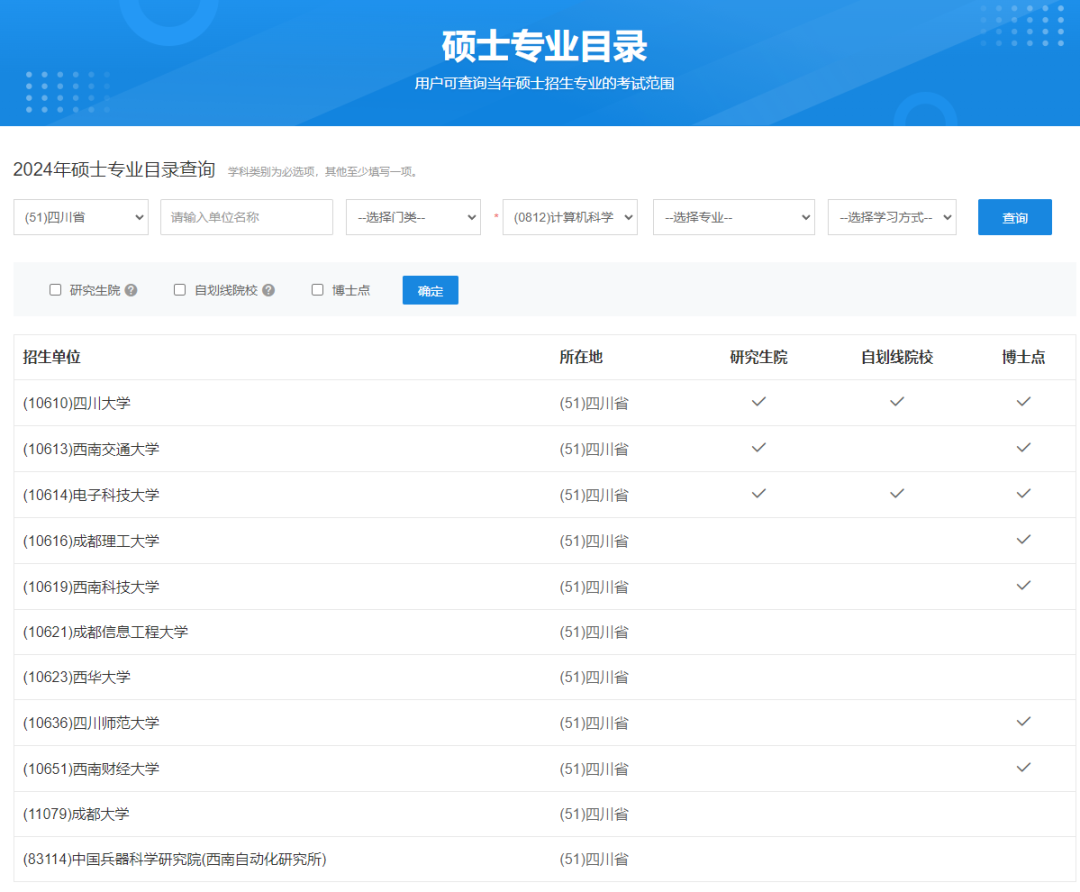Open the (10619)西南科技大学 entry
The image size is (1080, 892).
[91, 587]
